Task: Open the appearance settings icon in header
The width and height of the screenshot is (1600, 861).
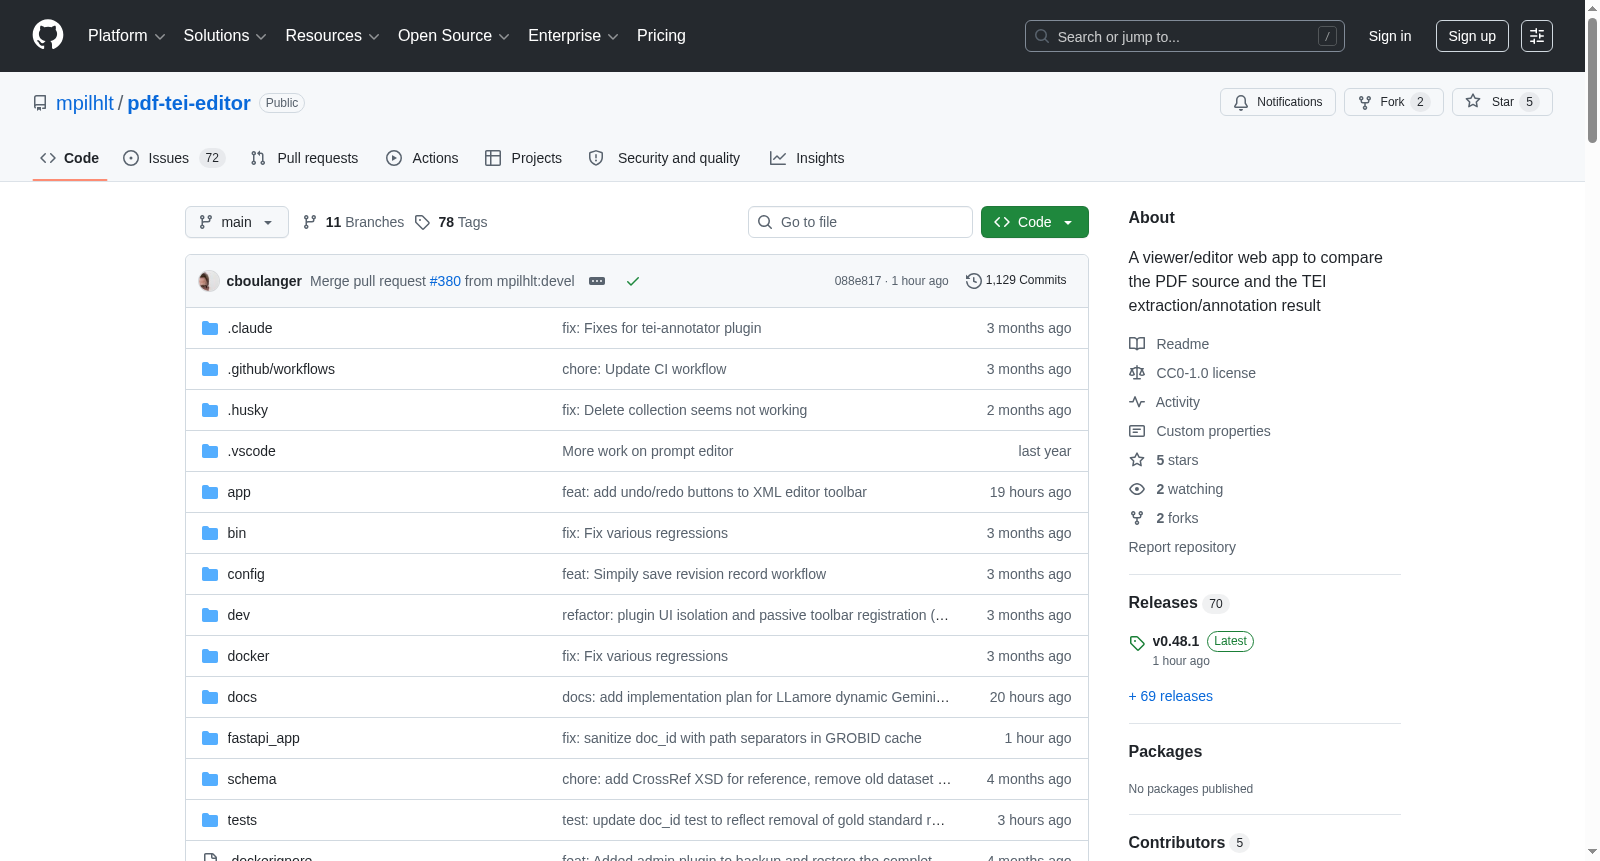Action: 1537,36
